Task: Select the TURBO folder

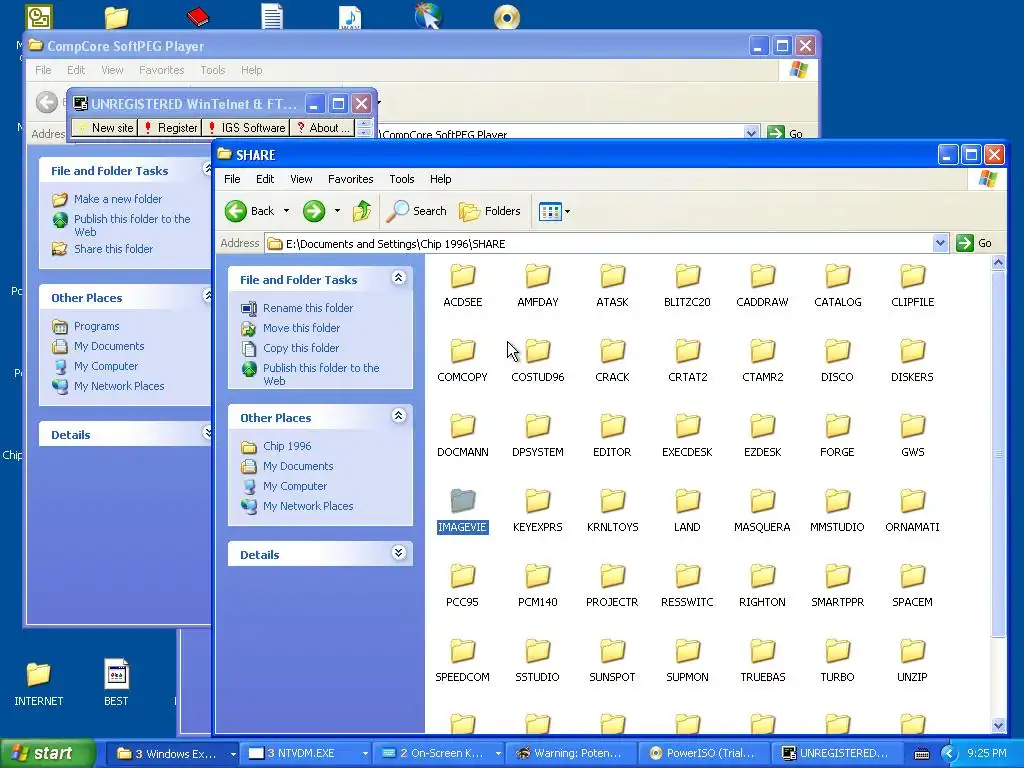Action: point(837,662)
